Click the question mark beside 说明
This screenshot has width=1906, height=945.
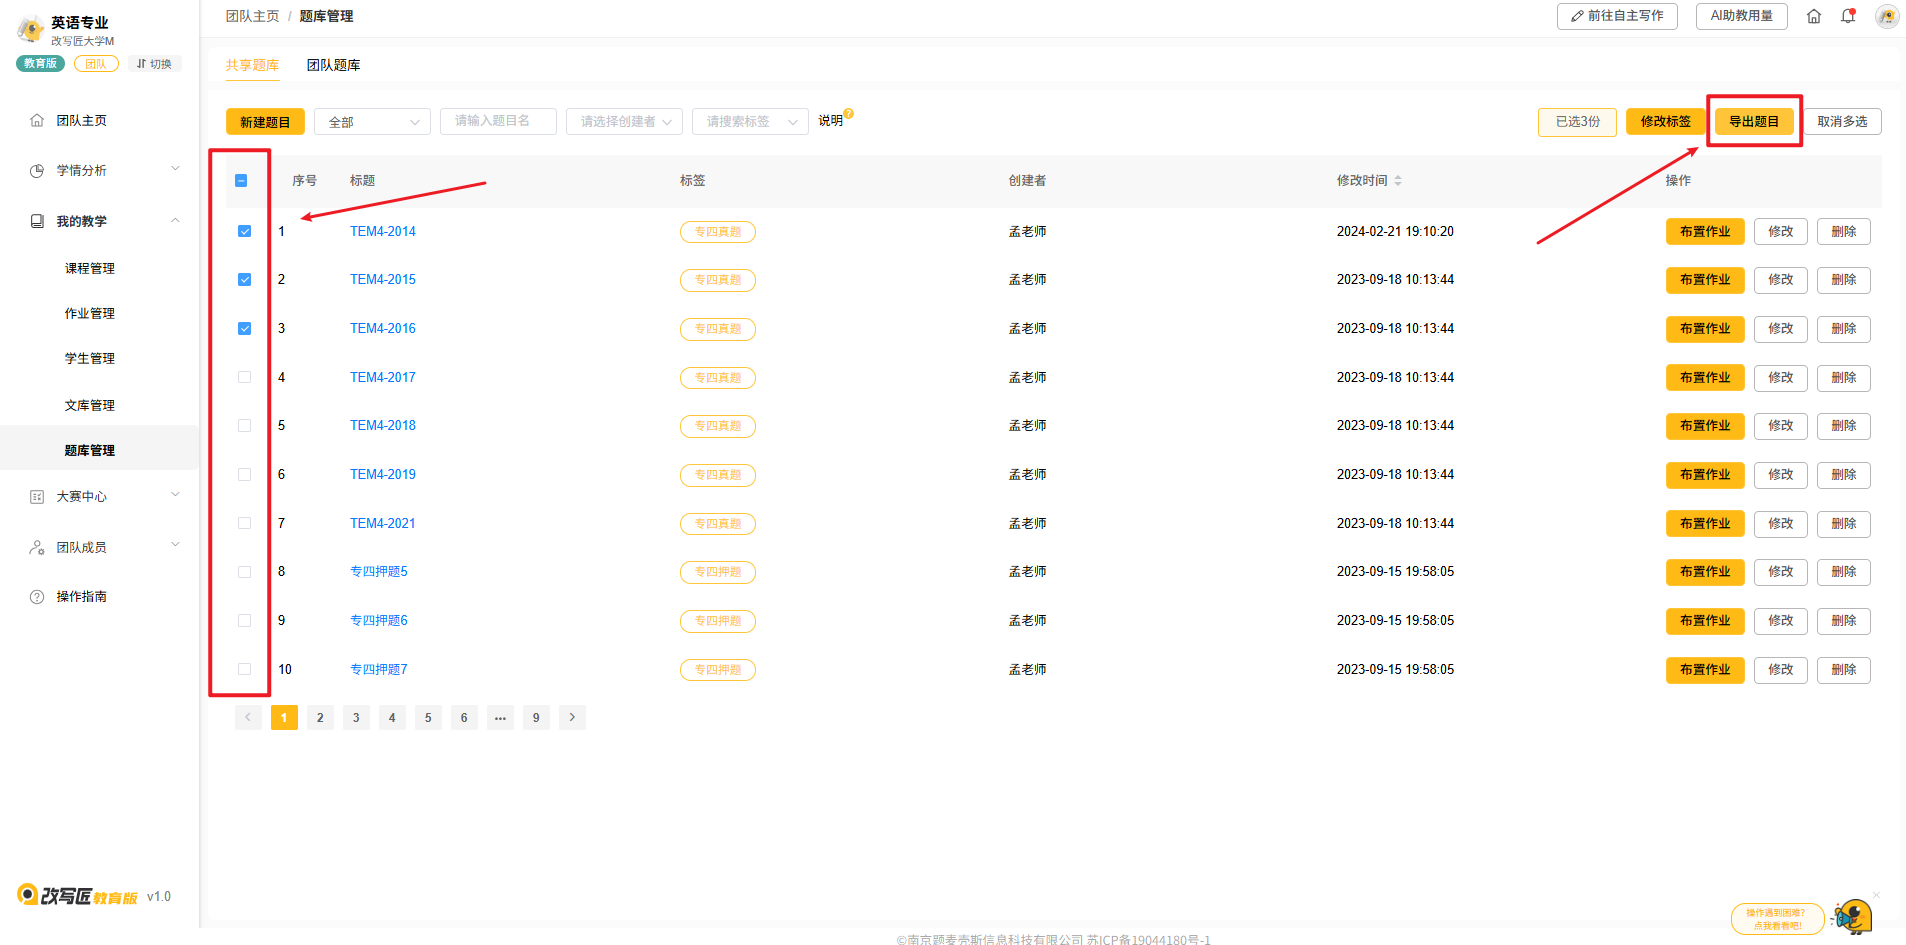click(849, 114)
